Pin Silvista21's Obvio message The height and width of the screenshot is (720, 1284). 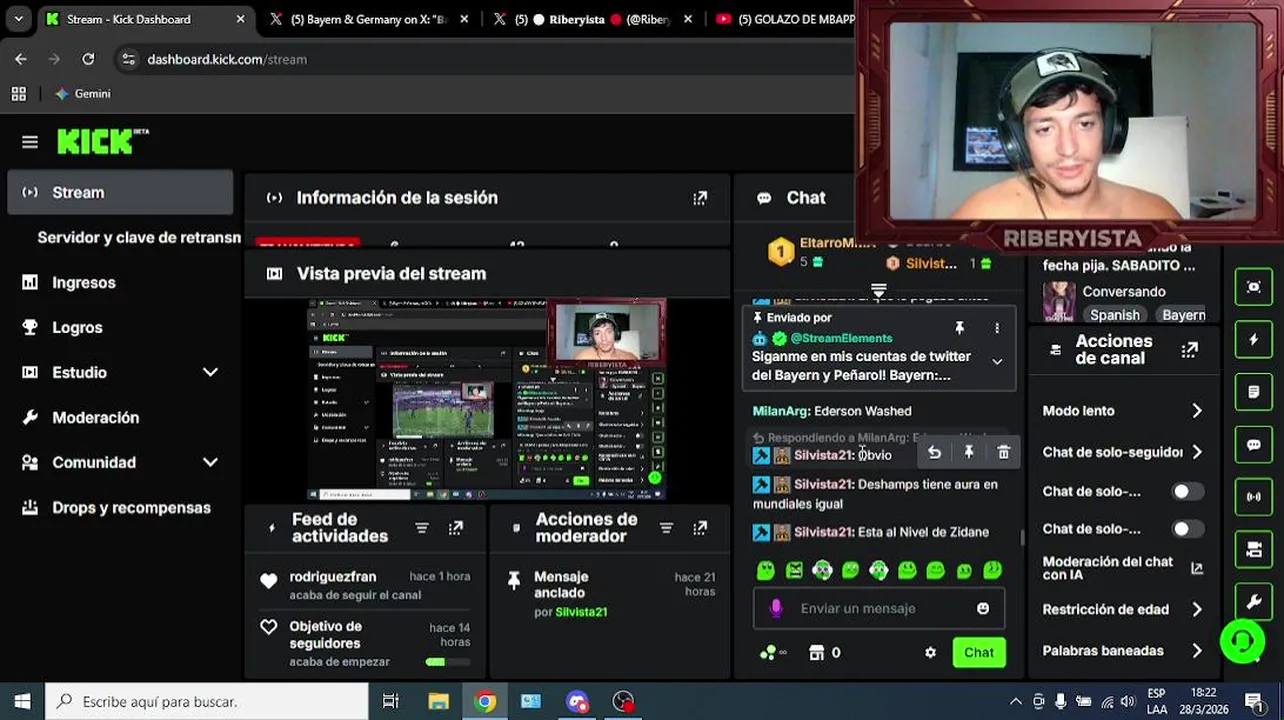[x=969, y=453]
